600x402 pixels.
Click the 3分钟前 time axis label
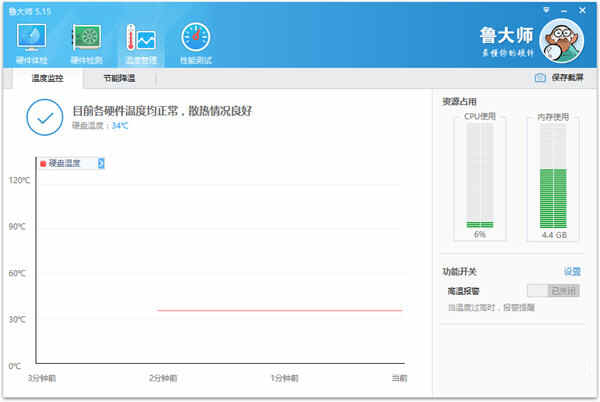[42, 378]
